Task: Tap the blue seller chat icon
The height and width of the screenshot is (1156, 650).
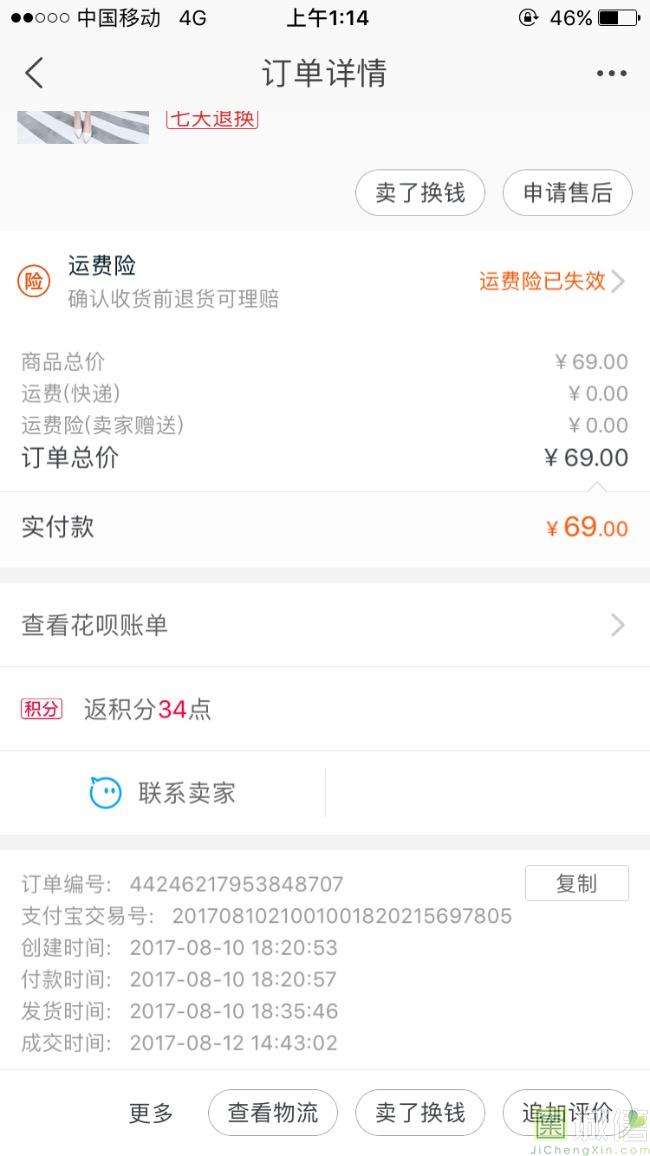Action: point(105,793)
